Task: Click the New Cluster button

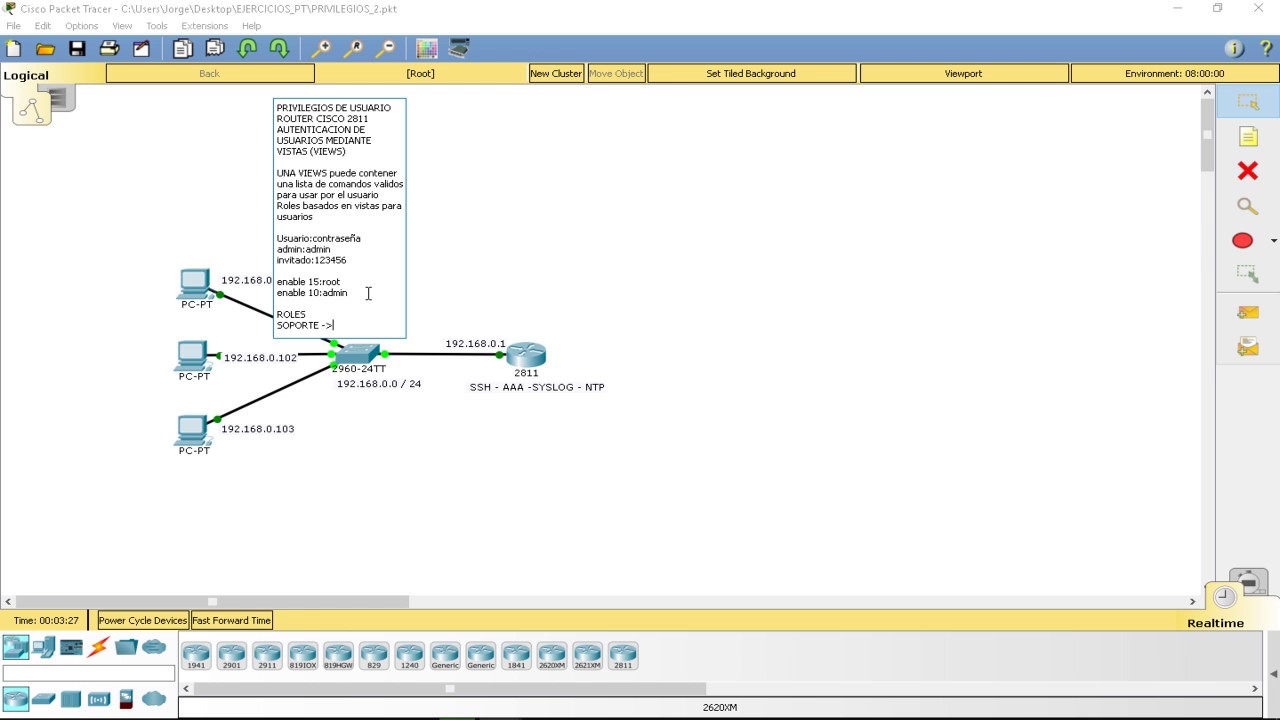Action: (556, 73)
